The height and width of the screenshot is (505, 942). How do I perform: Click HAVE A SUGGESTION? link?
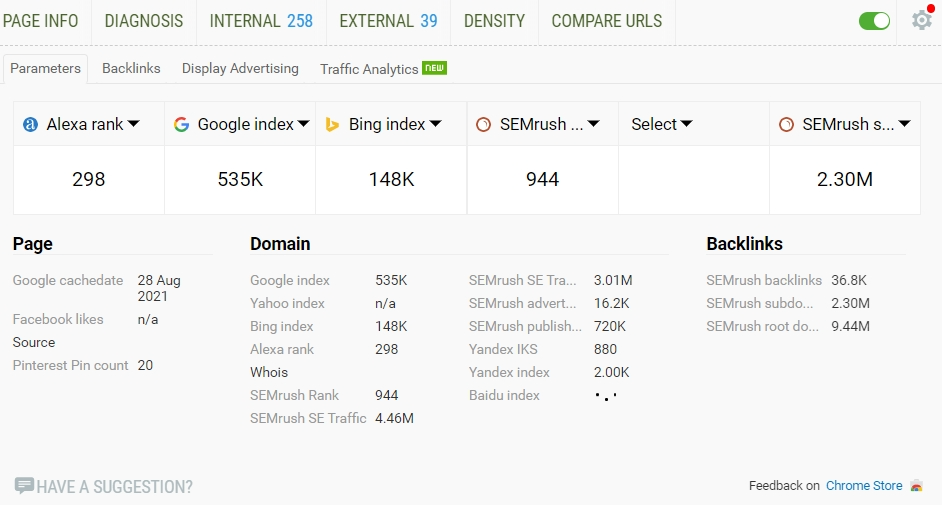pos(115,486)
